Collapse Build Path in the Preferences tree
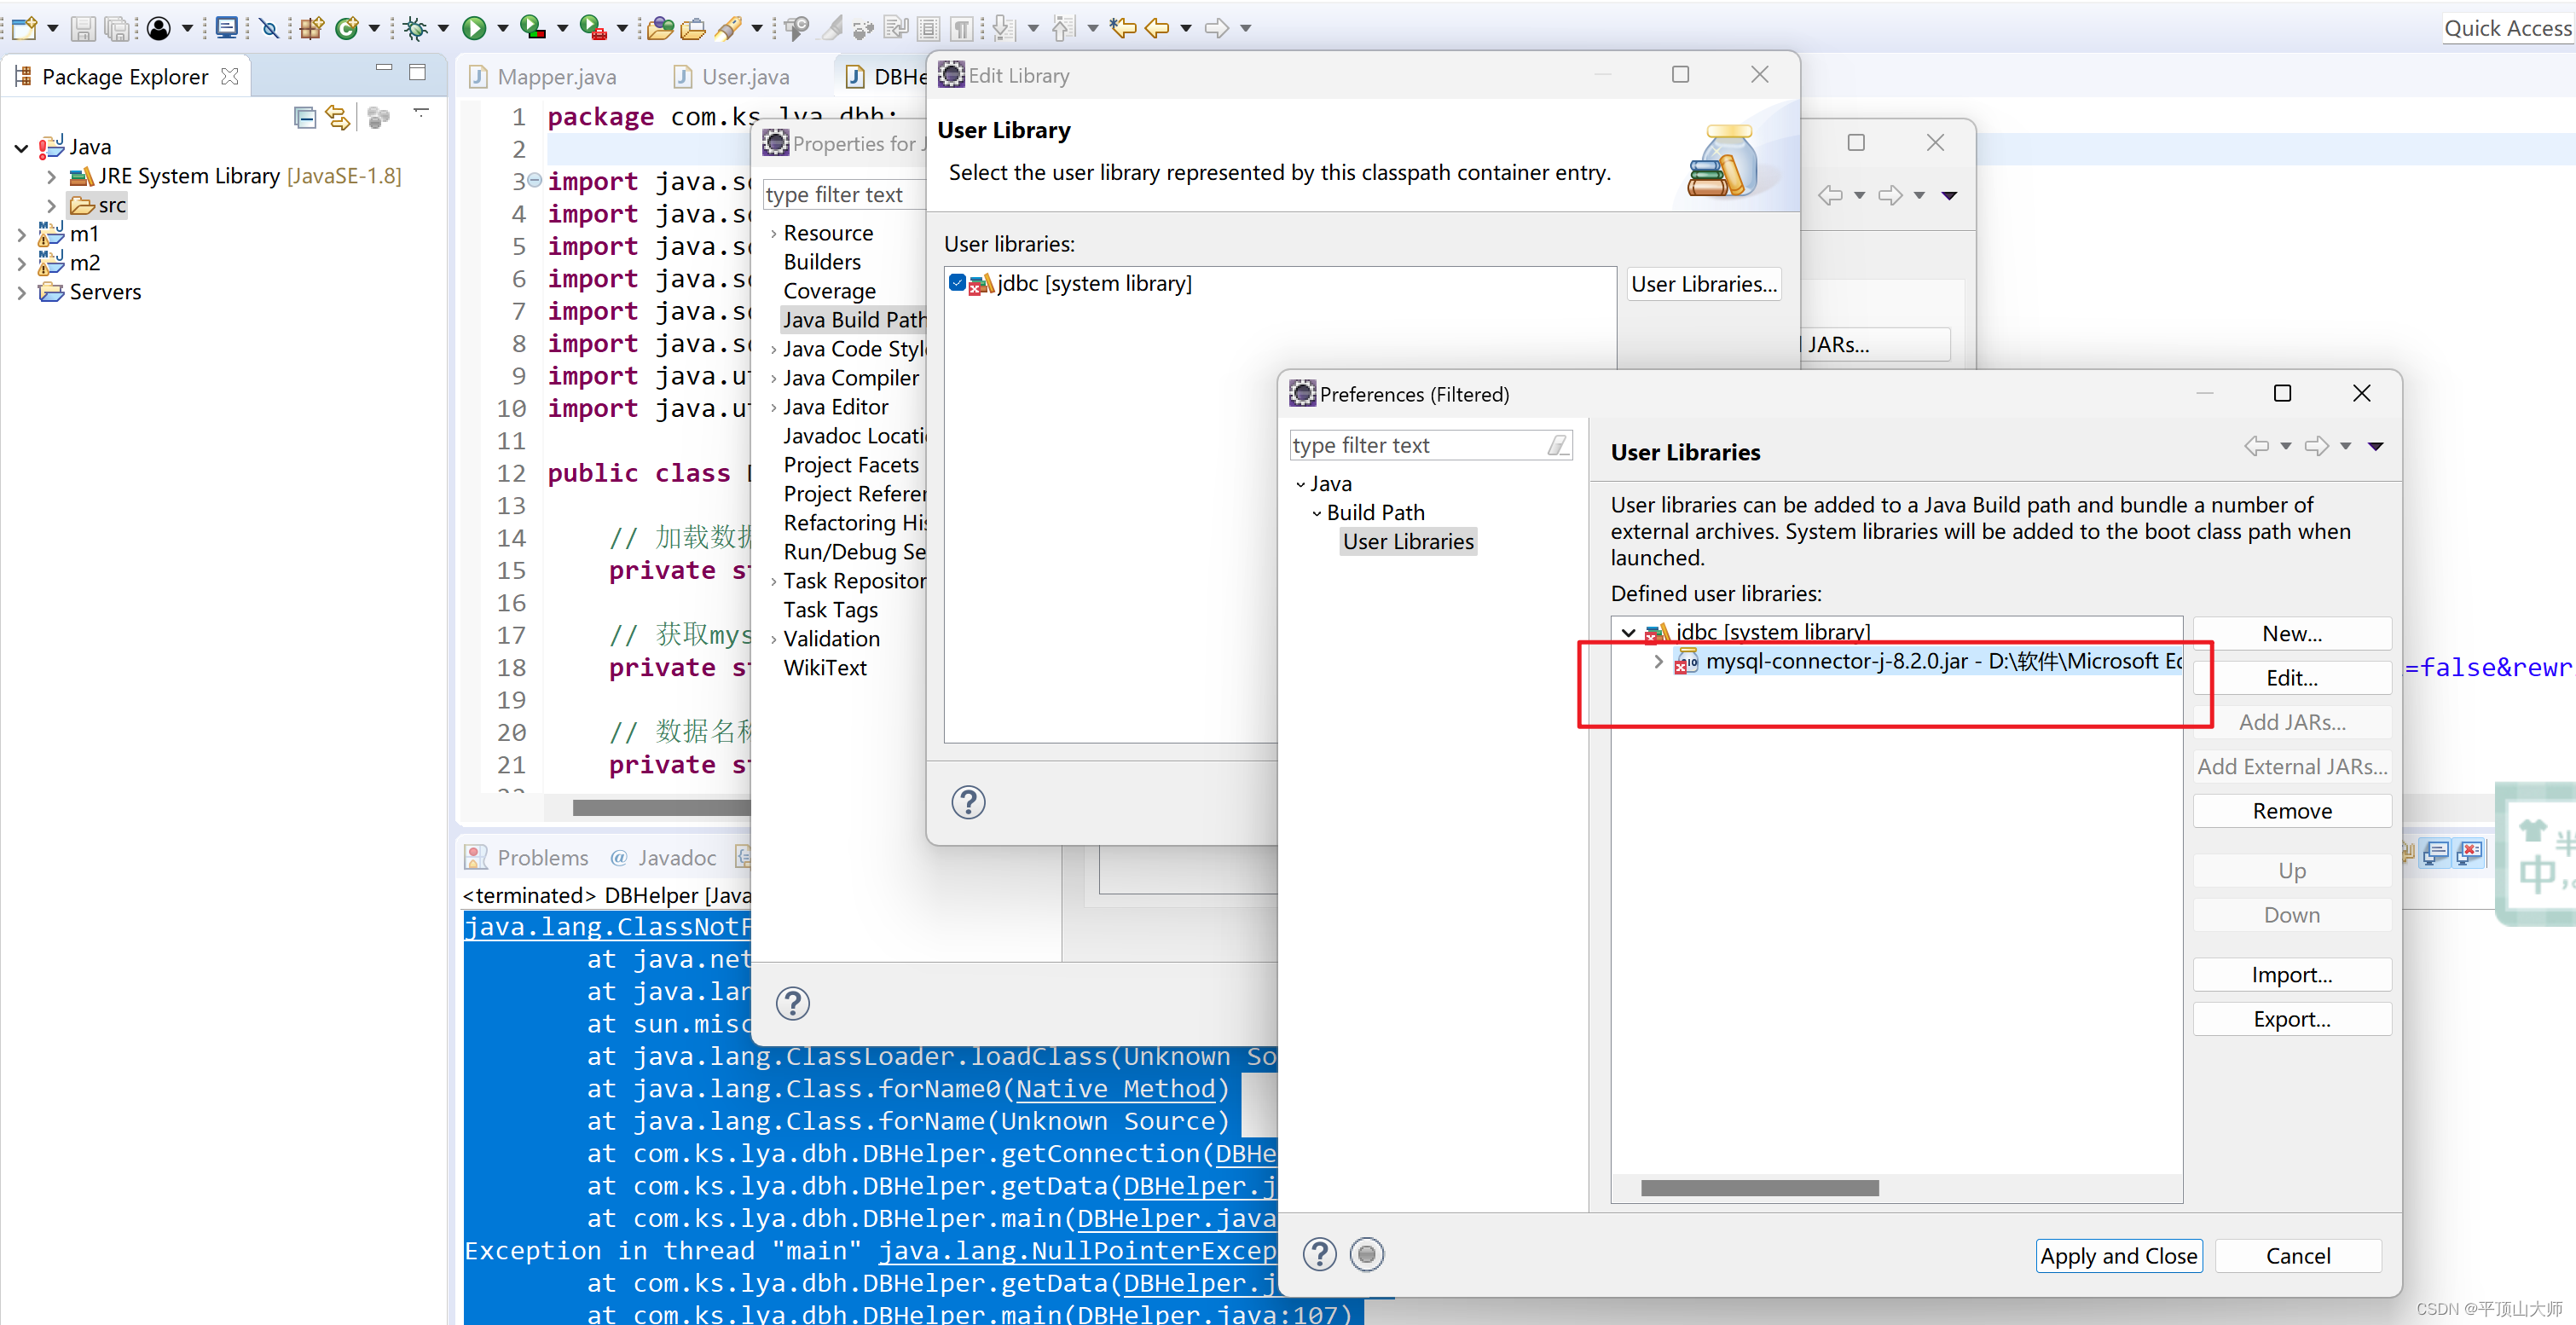2576x1325 pixels. pos(1316,512)
